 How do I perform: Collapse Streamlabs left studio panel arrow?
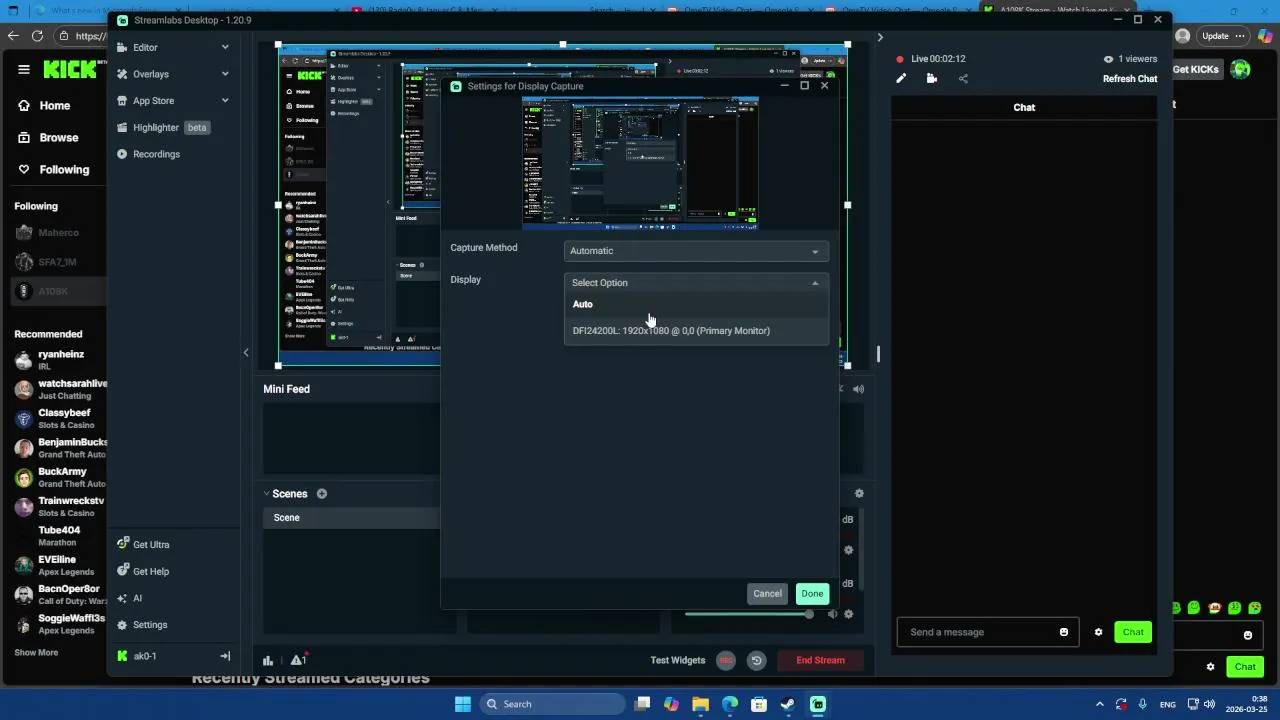click(246, 353)
